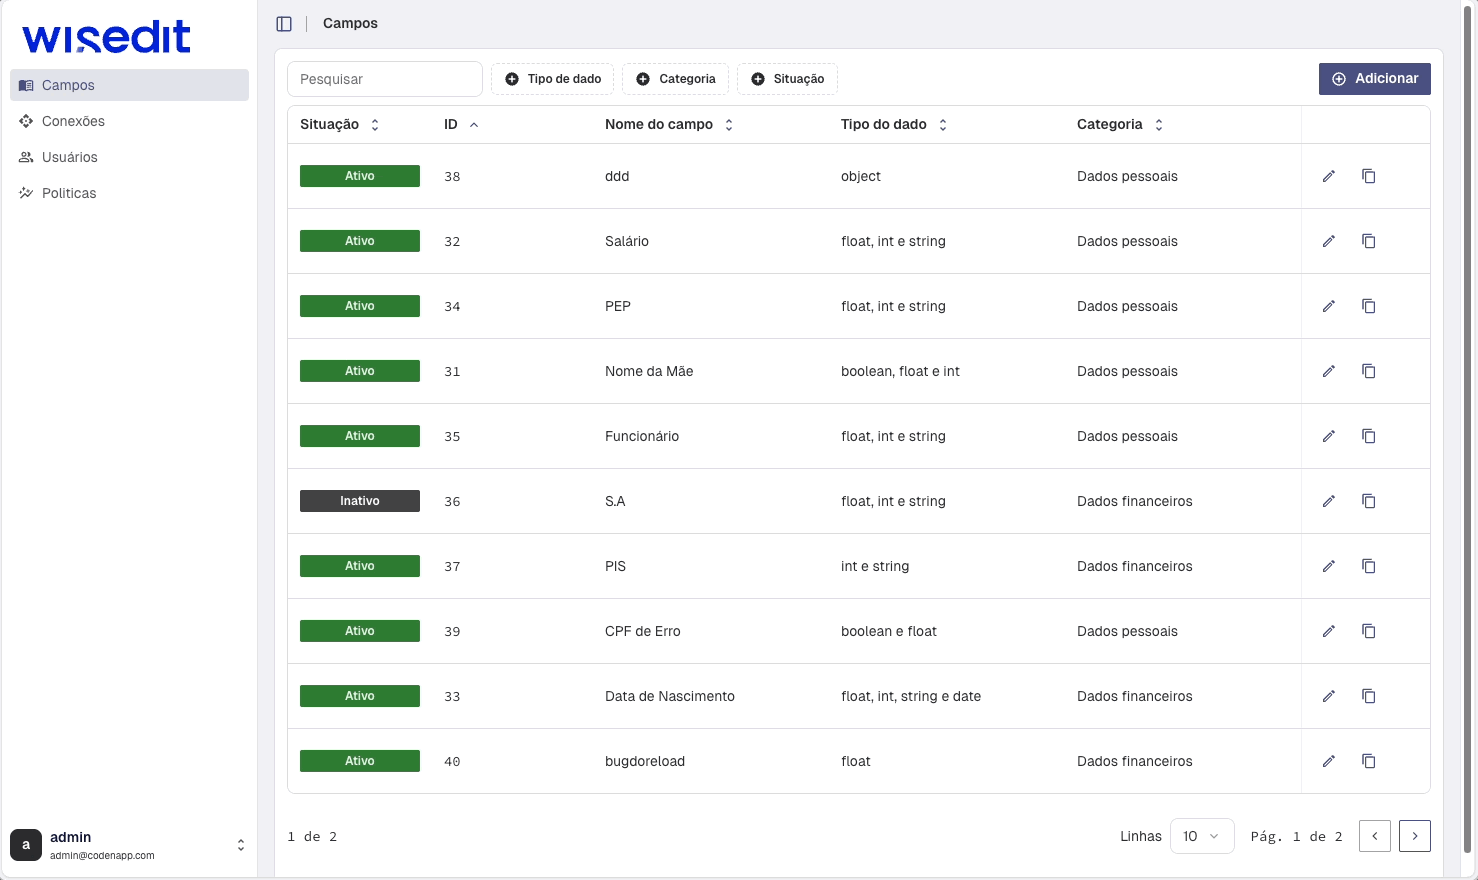Go to the next page arrow

(1414, 836)
